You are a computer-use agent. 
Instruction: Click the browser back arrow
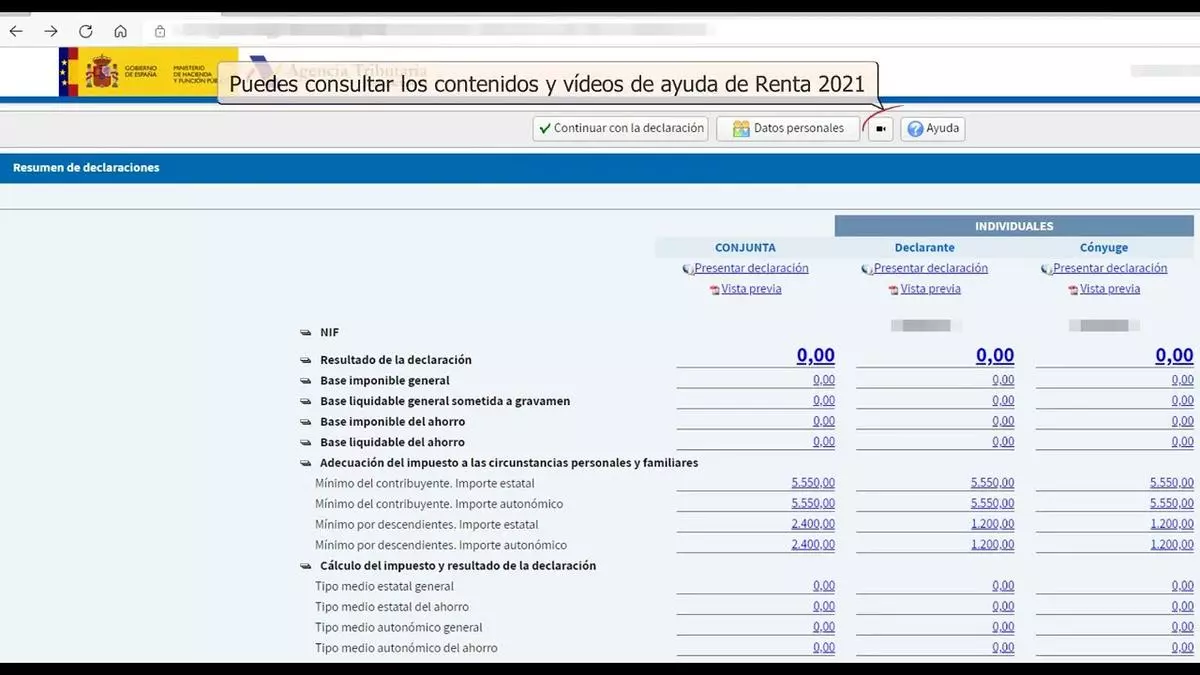click(17, 31)
